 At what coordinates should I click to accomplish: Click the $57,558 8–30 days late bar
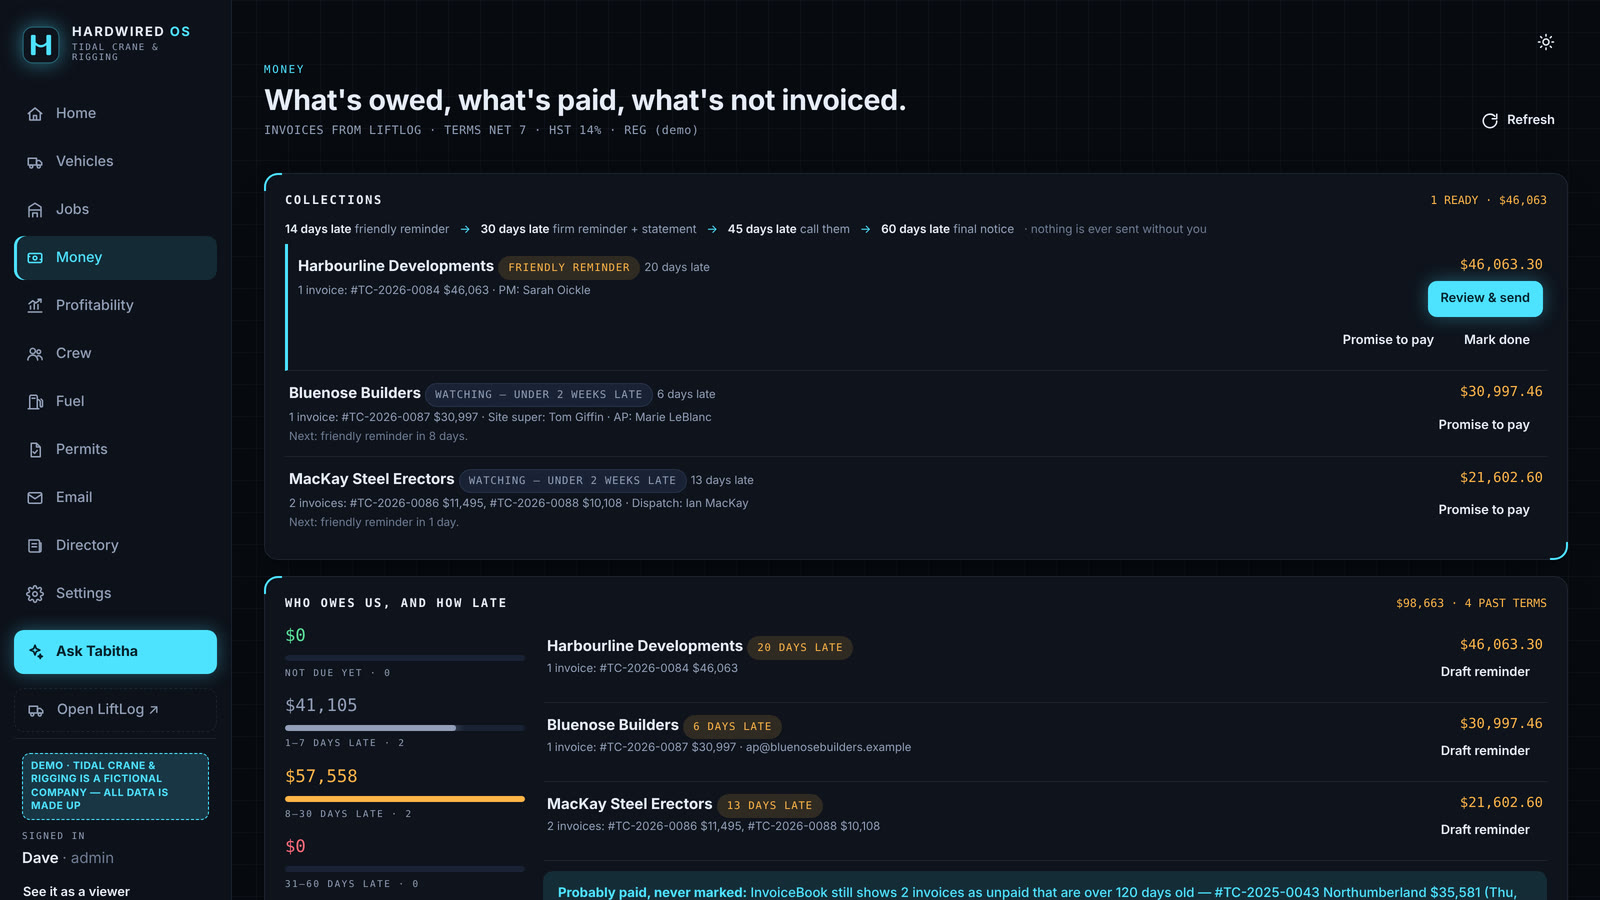tap(405, 799)
